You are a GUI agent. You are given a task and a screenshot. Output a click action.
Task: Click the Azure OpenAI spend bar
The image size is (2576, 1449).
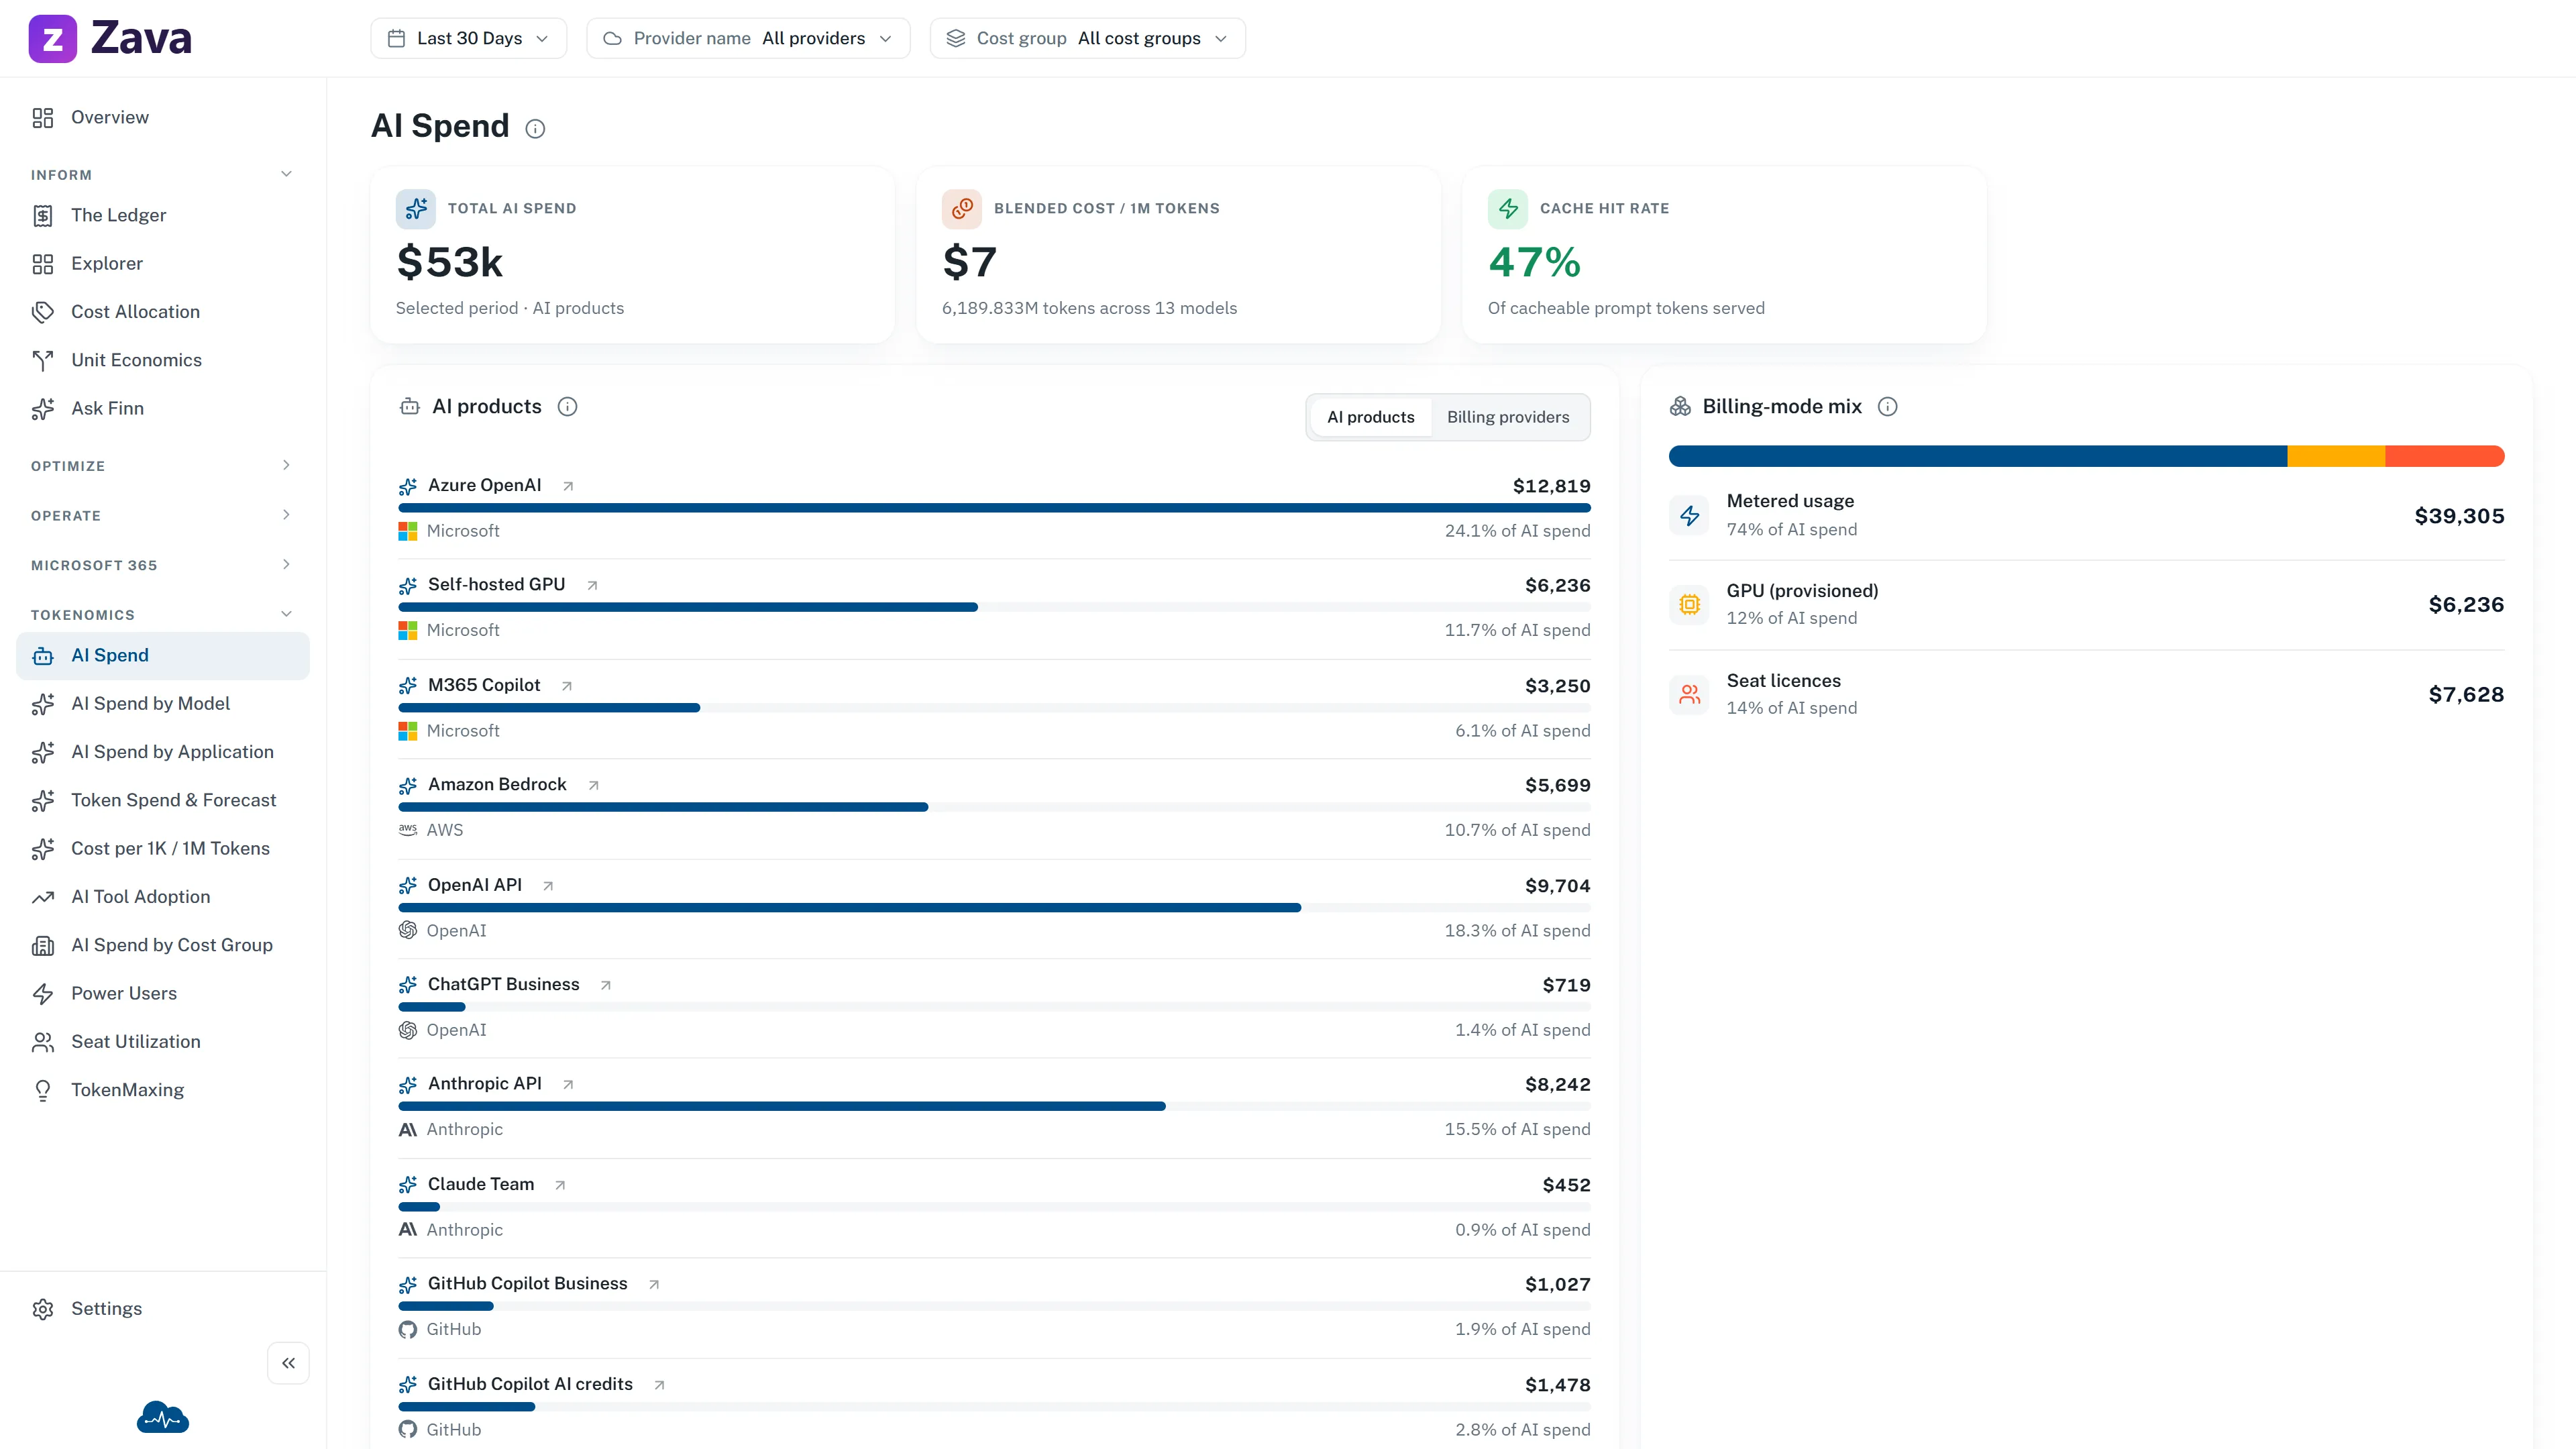pos(994,508)
